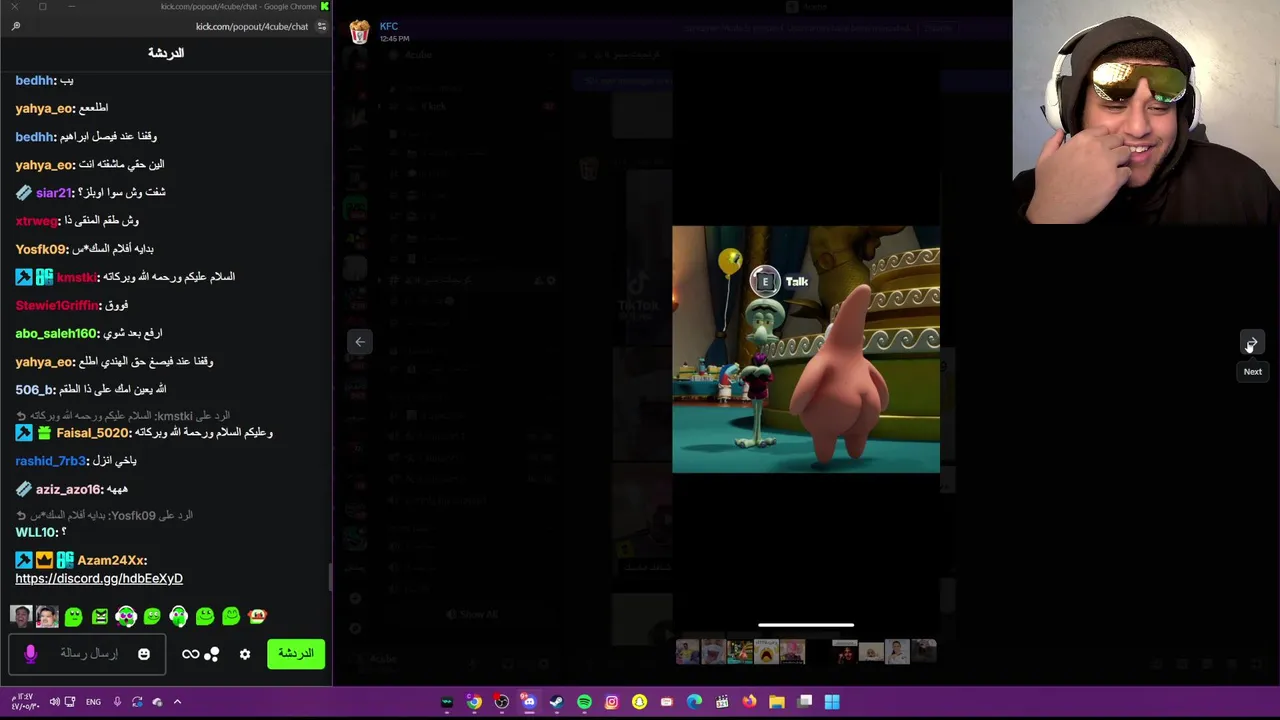Open Task View from the taskbar
Viewport: 1280px width, 720px height.
(x=804, y=702)
